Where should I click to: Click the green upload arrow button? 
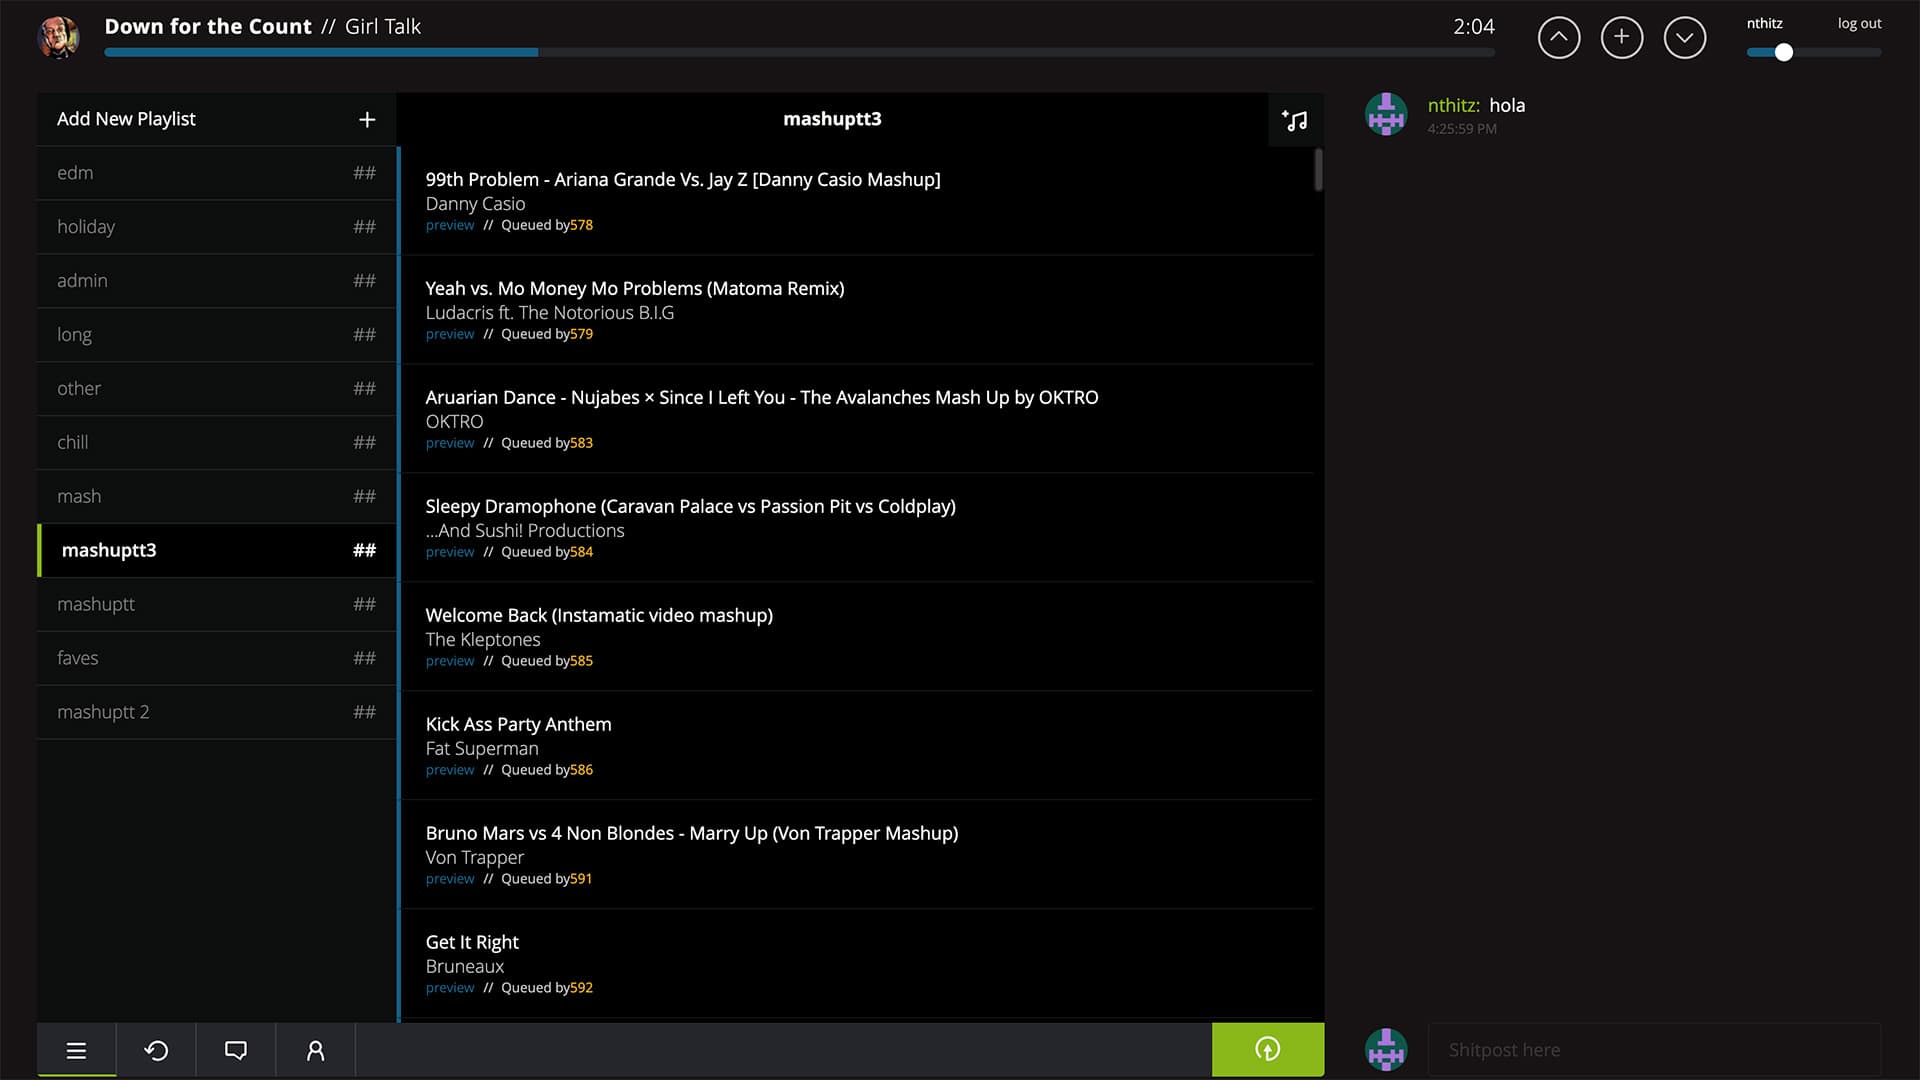click(1267, 1049)
